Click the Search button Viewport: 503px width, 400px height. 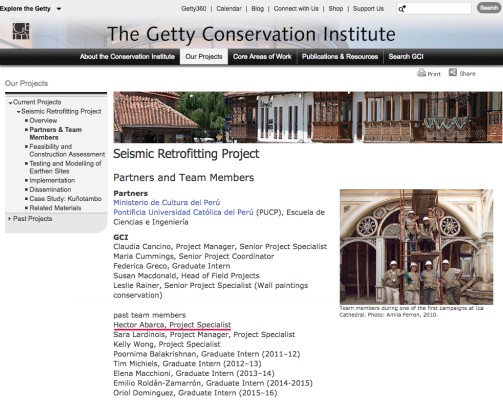click(489, 8)
